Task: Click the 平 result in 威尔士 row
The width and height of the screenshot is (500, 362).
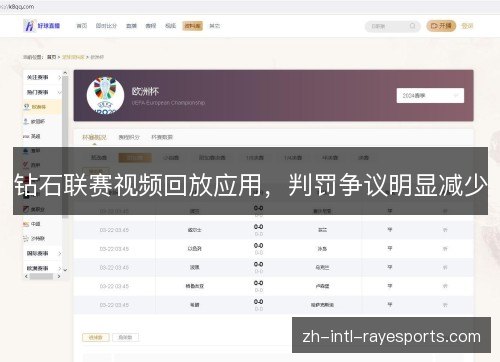Action: click(390, 230)
